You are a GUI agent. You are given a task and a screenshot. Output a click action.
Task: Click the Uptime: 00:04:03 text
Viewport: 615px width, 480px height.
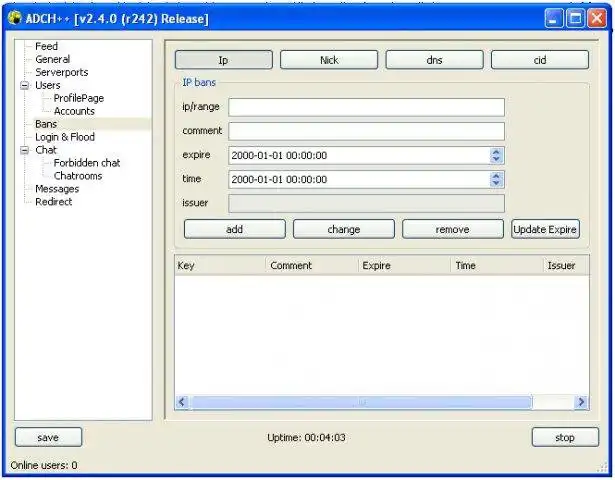(x=306, y=437)
